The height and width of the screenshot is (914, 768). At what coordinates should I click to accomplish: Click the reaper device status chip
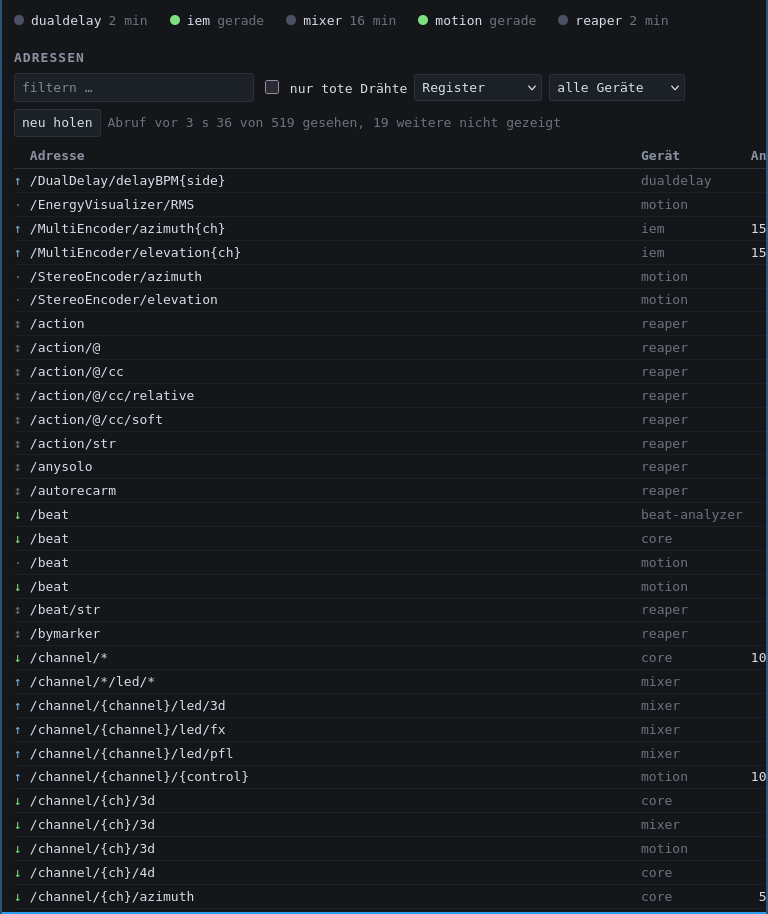pos(613,20)
